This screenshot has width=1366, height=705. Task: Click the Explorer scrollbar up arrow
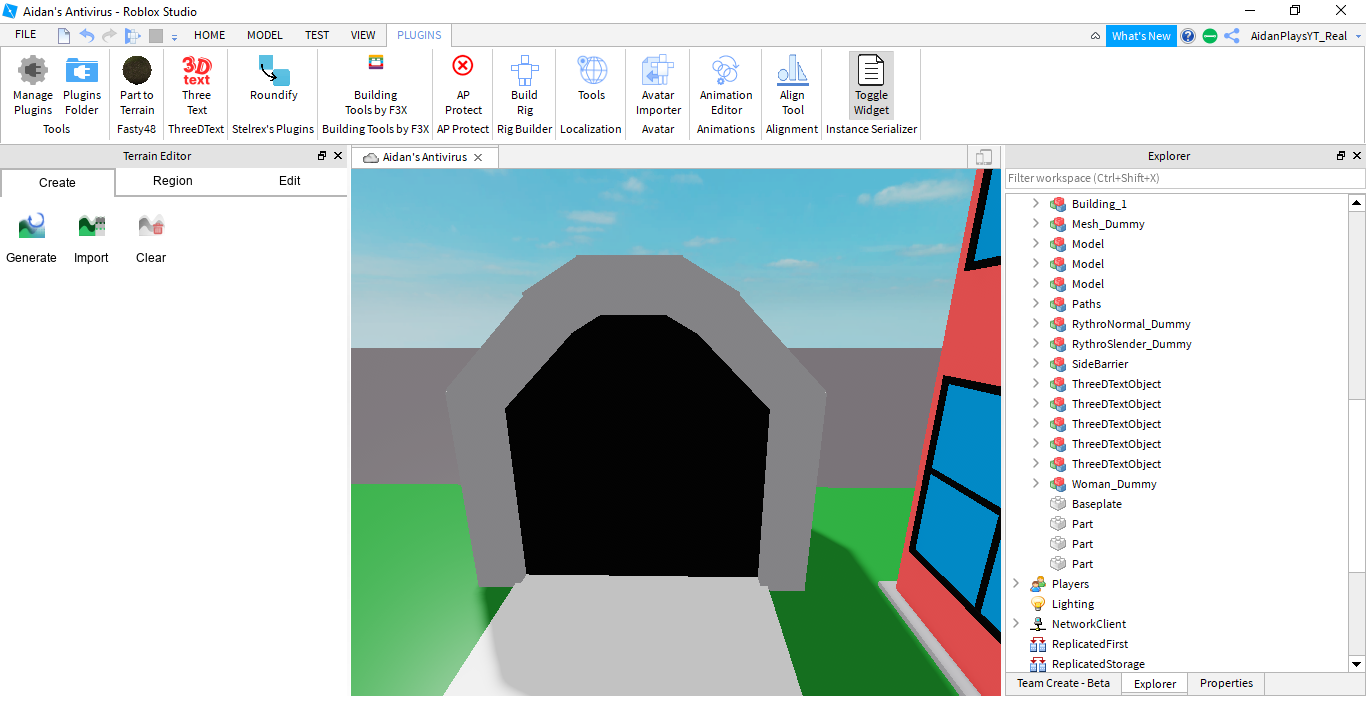coord(1357,203)
